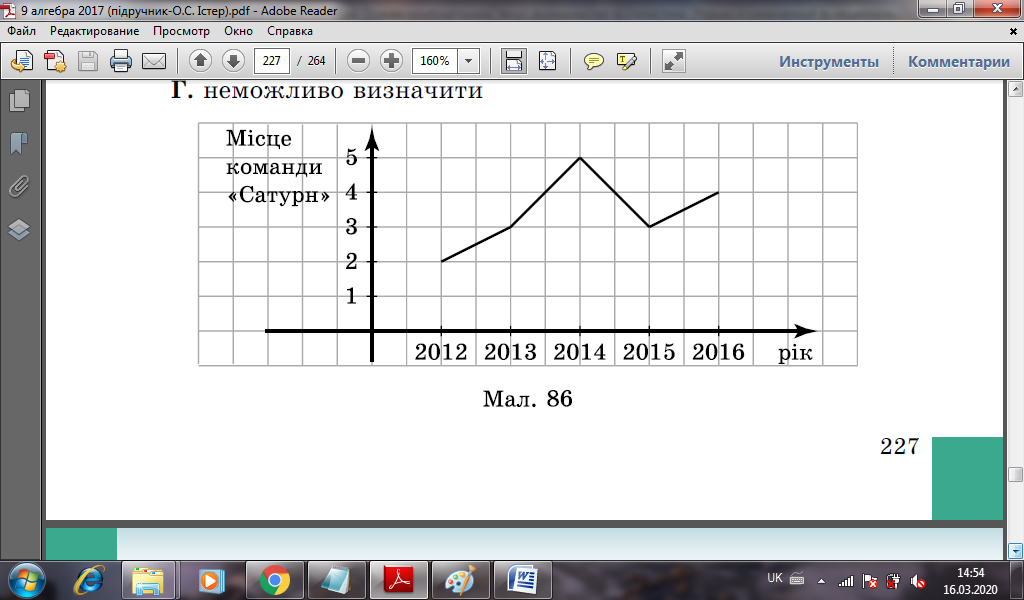Screen dimensions: 1024x600
Task: Open the Инструменты panel
Action: (x=829, y=61)
